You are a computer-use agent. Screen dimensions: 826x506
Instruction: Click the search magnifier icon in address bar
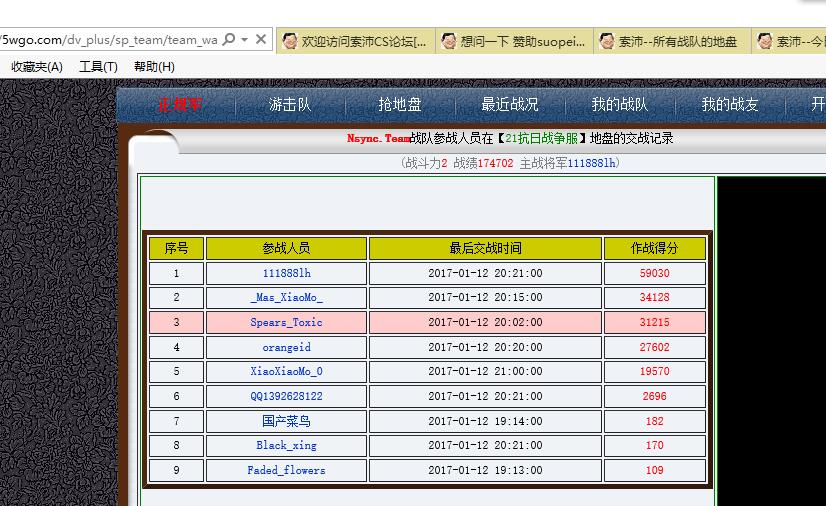click(x=229, y=40)
